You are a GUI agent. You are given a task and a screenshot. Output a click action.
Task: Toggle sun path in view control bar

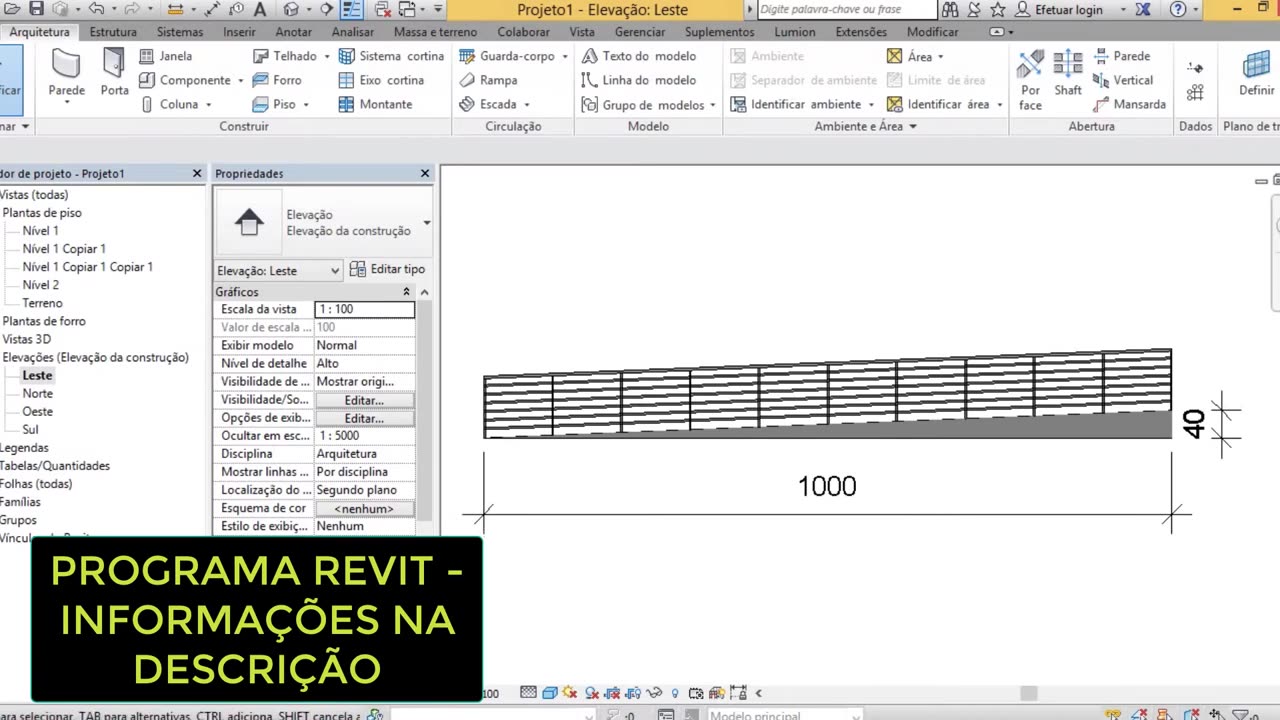tap(570, 693)
